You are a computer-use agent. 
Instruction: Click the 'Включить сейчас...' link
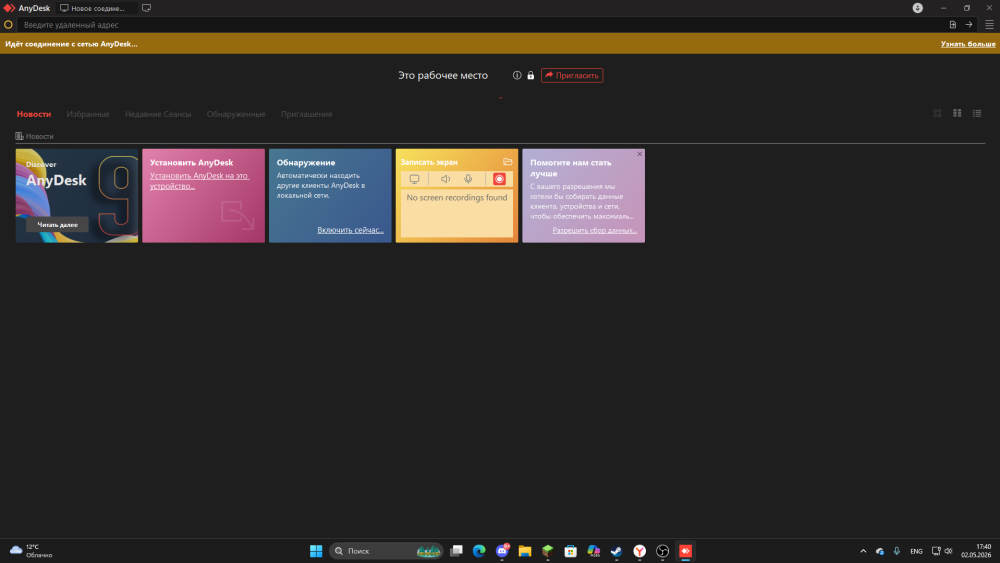coord(351,230)
